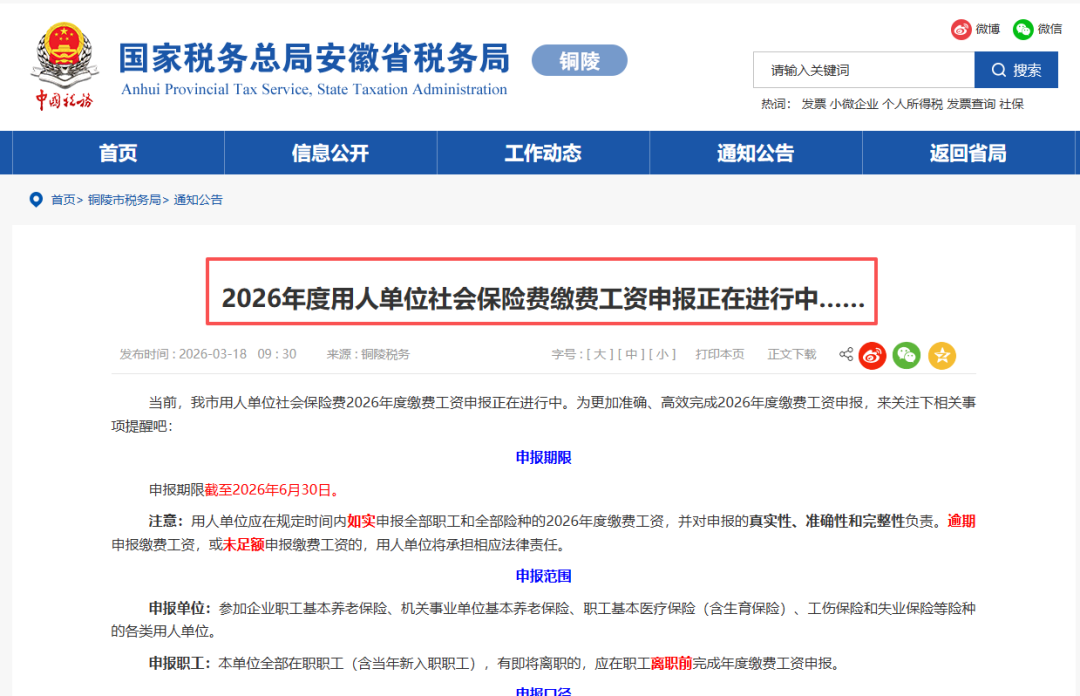Image resolution: width=1080 pixels, height=696 pixels.
Task: Click the source text 来源：铜陵税务
Action: 368,354
